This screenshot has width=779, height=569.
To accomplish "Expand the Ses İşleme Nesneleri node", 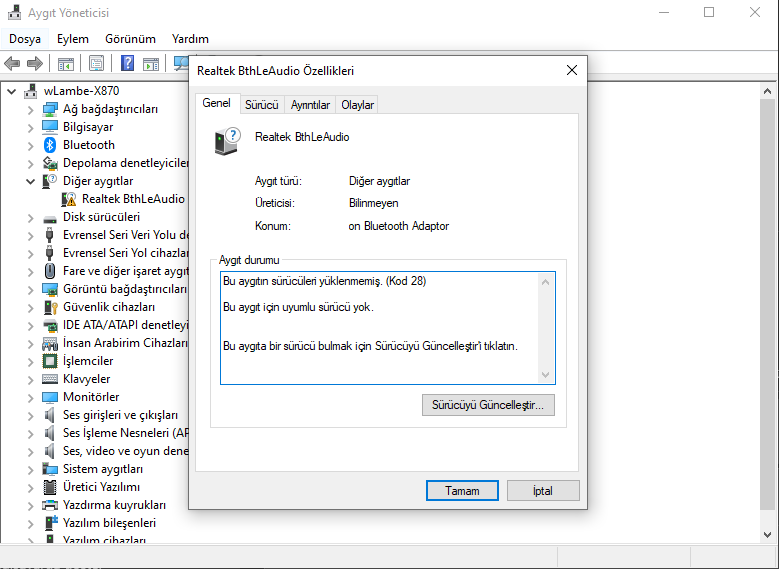I will point(30,433).
